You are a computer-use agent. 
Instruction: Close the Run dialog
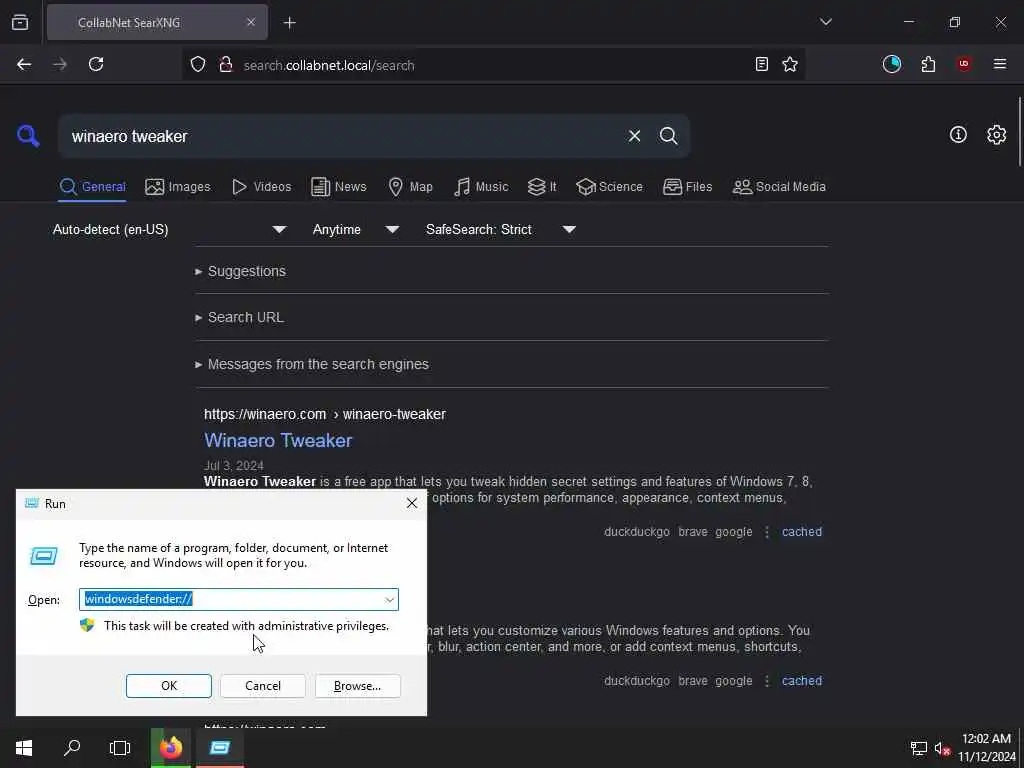tap(411, 503)
